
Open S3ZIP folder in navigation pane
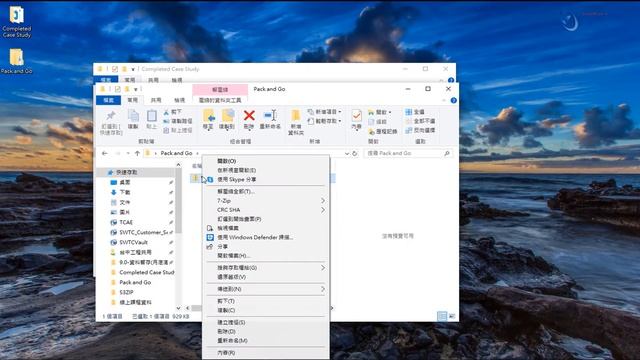[126, 292]
